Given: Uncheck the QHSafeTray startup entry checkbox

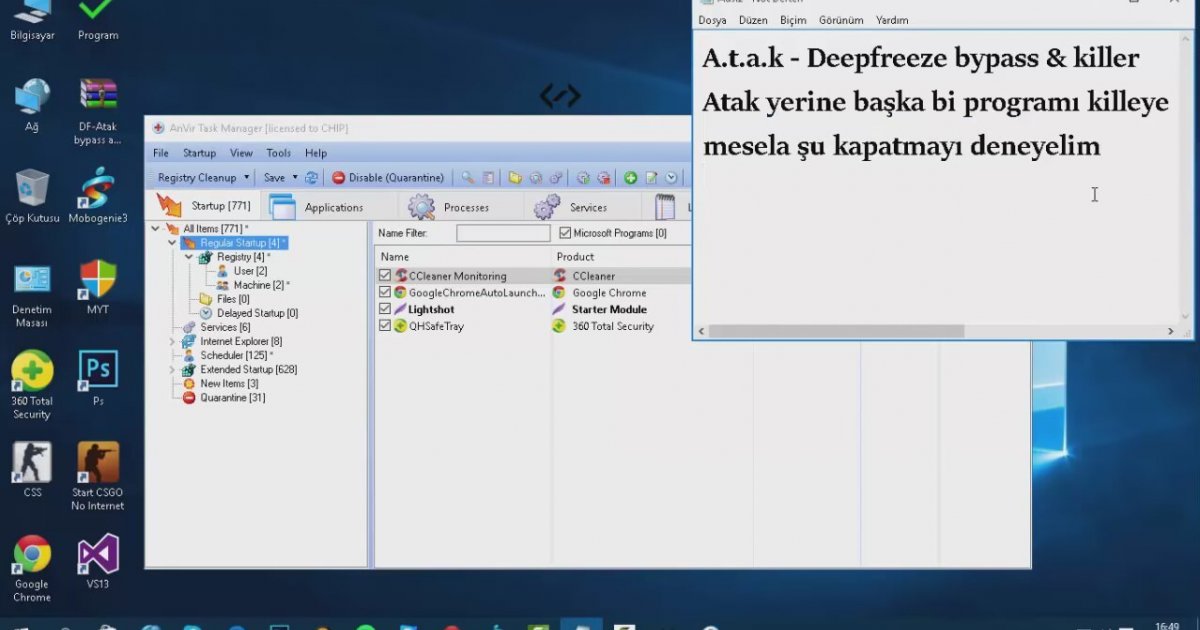Looking at the screenshot, I should 385,326.
